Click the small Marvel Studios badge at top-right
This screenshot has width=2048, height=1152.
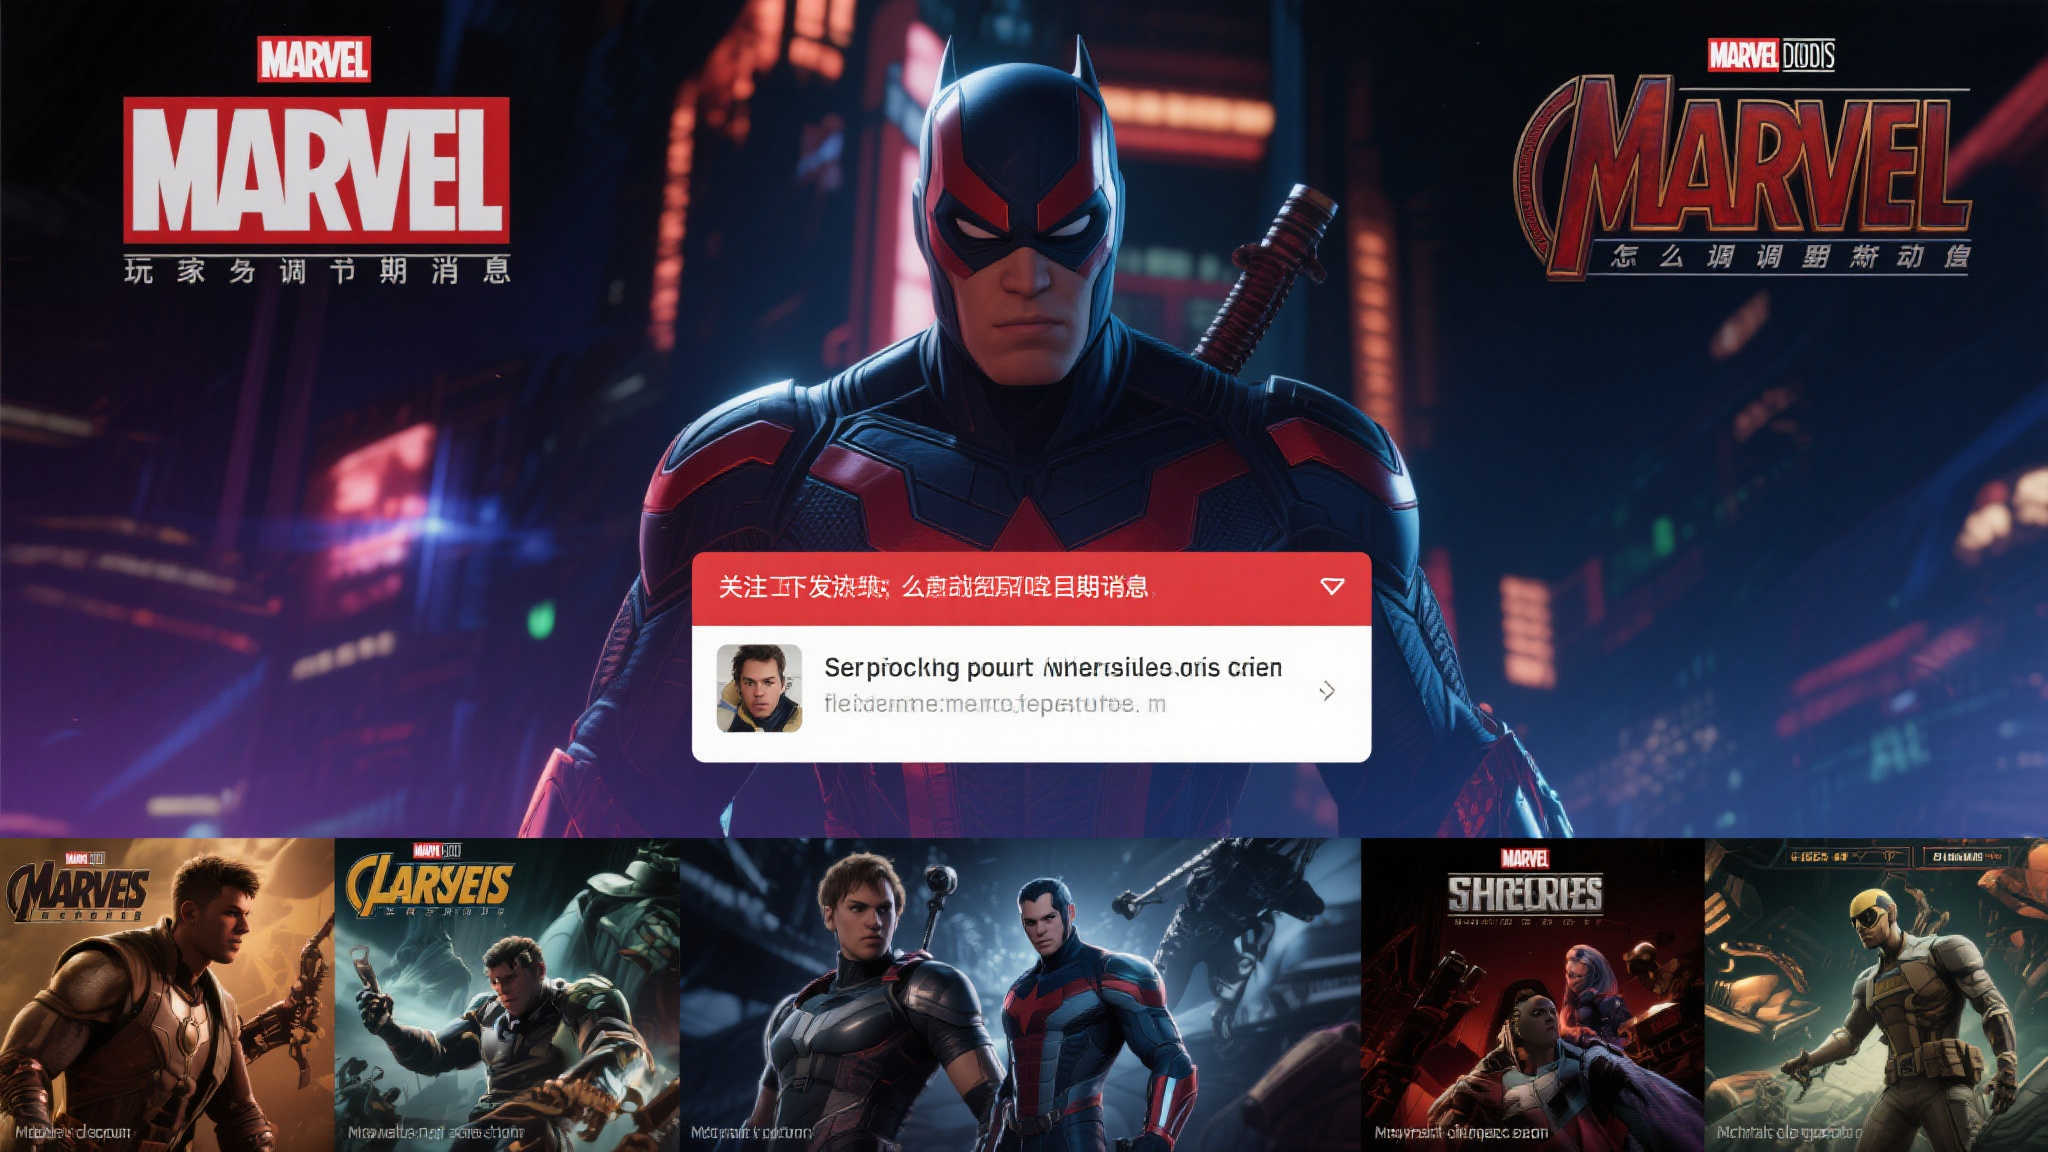(1771, 55)
